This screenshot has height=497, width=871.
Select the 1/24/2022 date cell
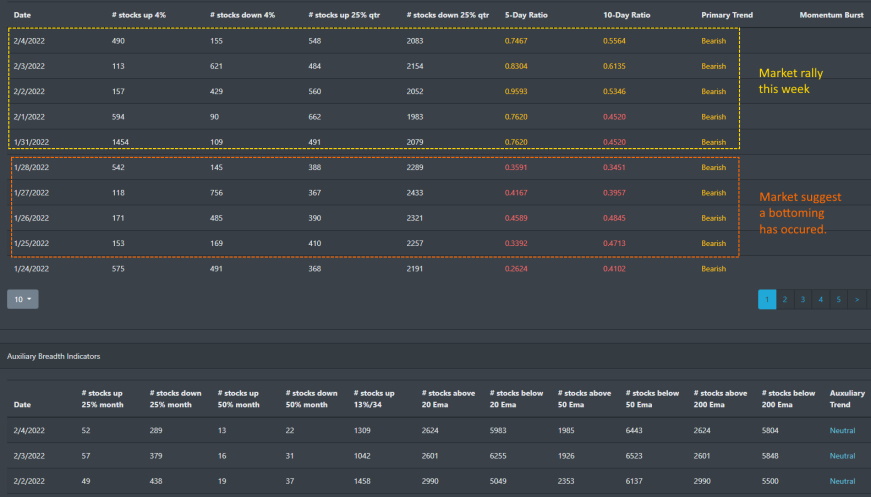31,269
